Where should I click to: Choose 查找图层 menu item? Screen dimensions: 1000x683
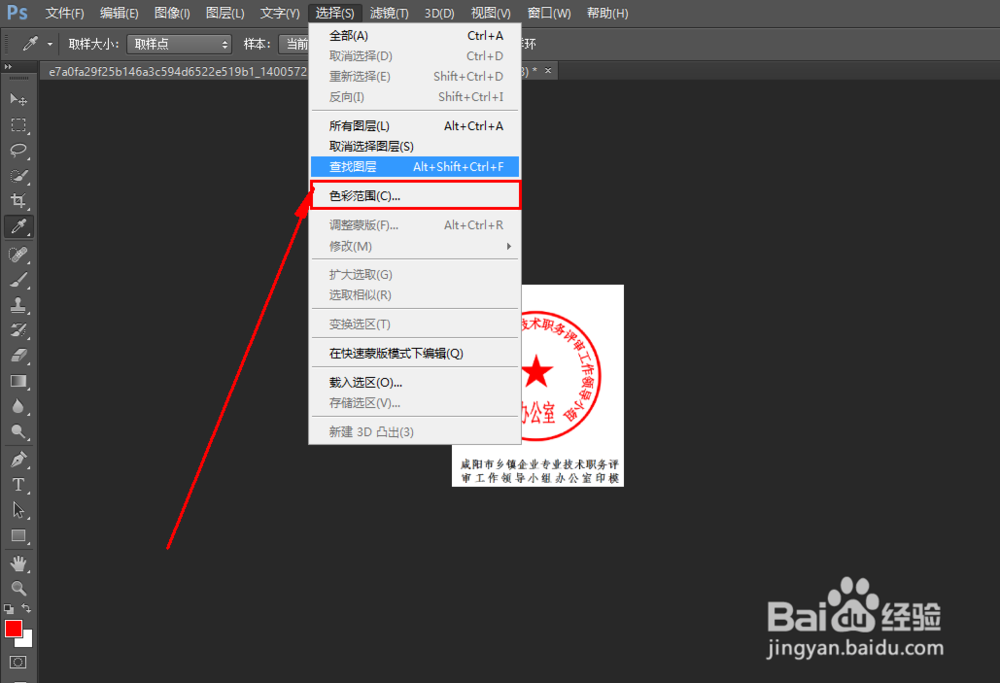pos(415,167)
